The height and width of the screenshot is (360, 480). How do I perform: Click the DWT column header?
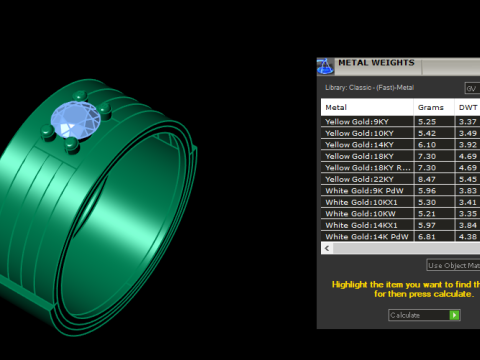pos(467,107)
